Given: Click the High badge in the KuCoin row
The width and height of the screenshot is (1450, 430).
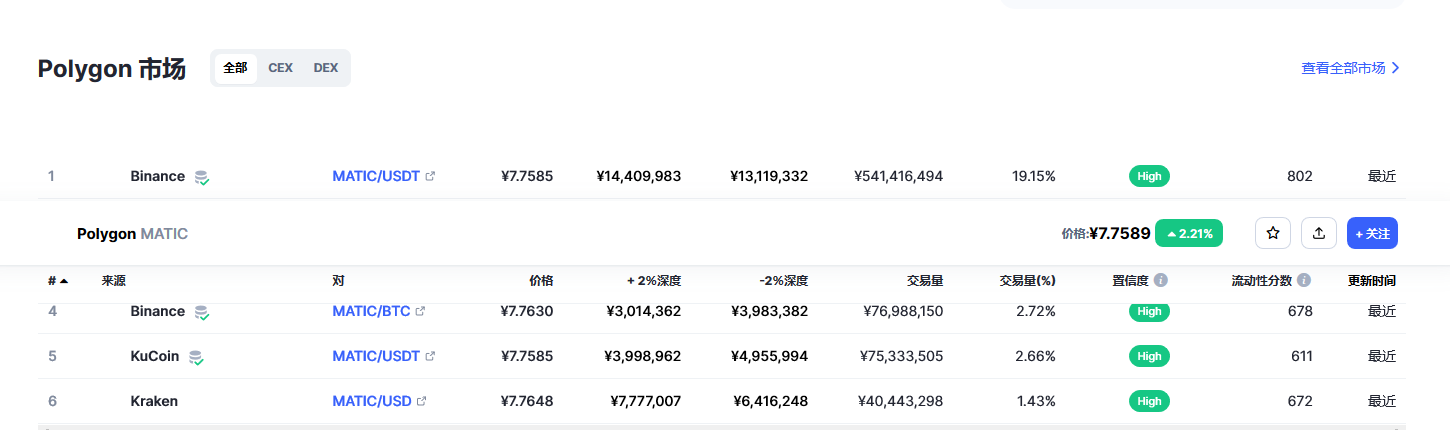Looking at the screenshot, I should (1149, 356).
